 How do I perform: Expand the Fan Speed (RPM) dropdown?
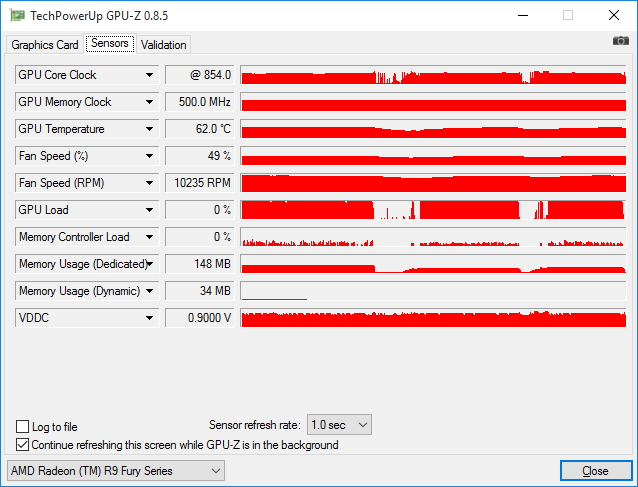149,183
